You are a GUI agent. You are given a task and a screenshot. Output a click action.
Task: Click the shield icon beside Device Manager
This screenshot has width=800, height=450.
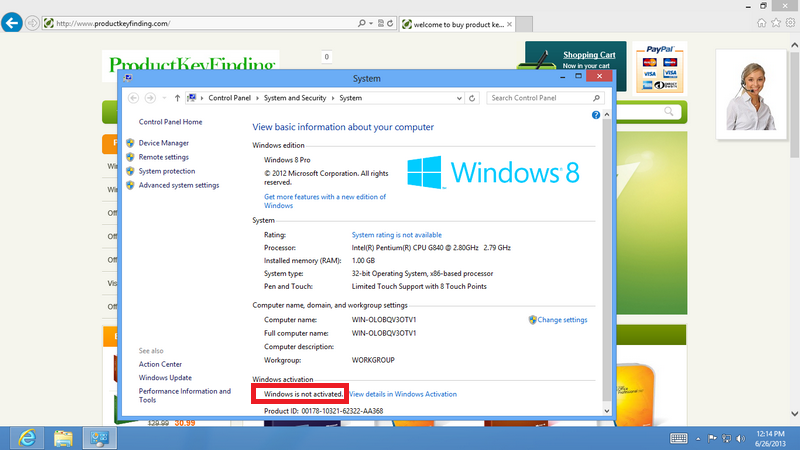tap(130, 143)
